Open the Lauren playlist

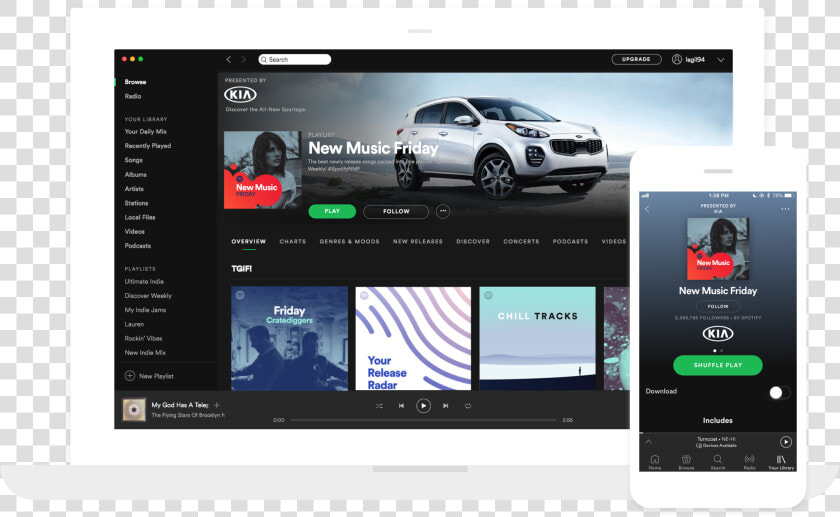pyautogui.click(x=134, y=325)
